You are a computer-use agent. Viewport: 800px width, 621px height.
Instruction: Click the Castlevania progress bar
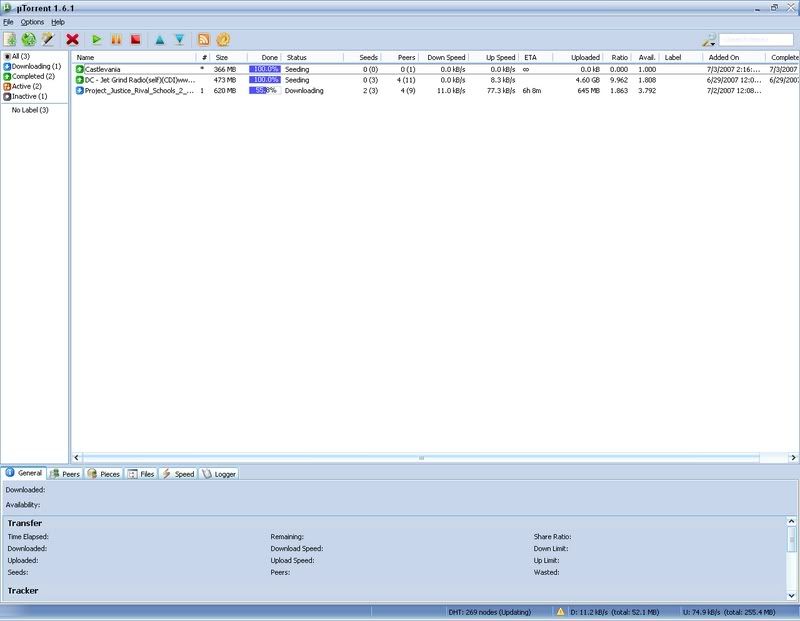(x=265, y=69)
